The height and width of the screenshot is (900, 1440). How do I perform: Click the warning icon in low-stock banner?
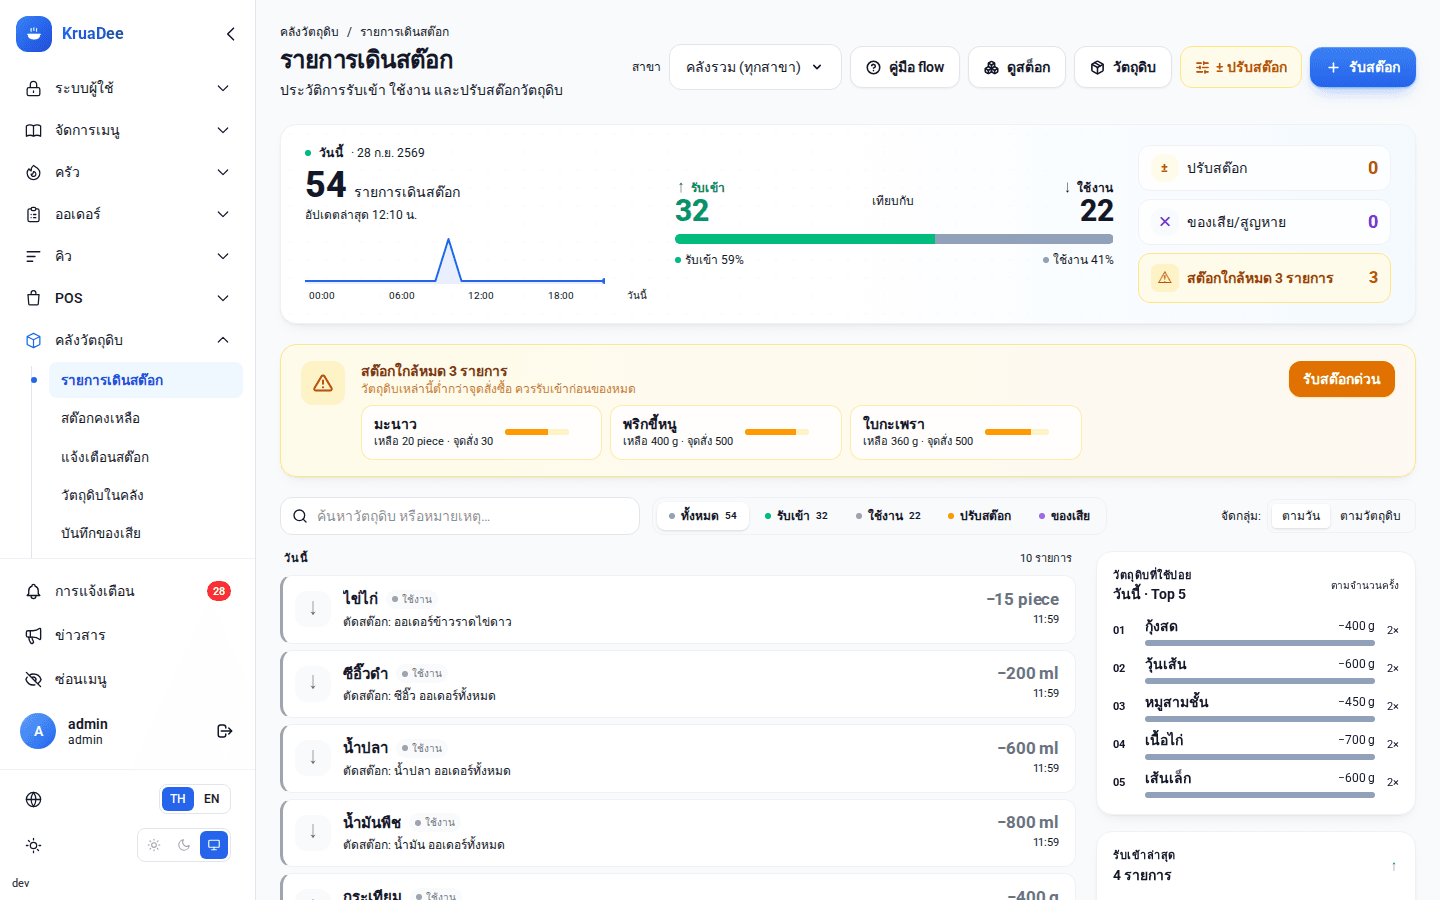[323, 383]
